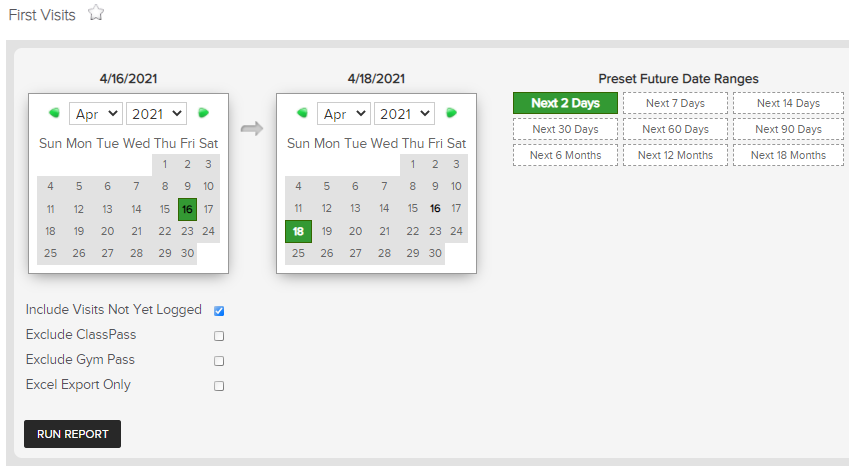Click the Run Report button
Screen dimensions: 849x468
click(x=73, y=434)
